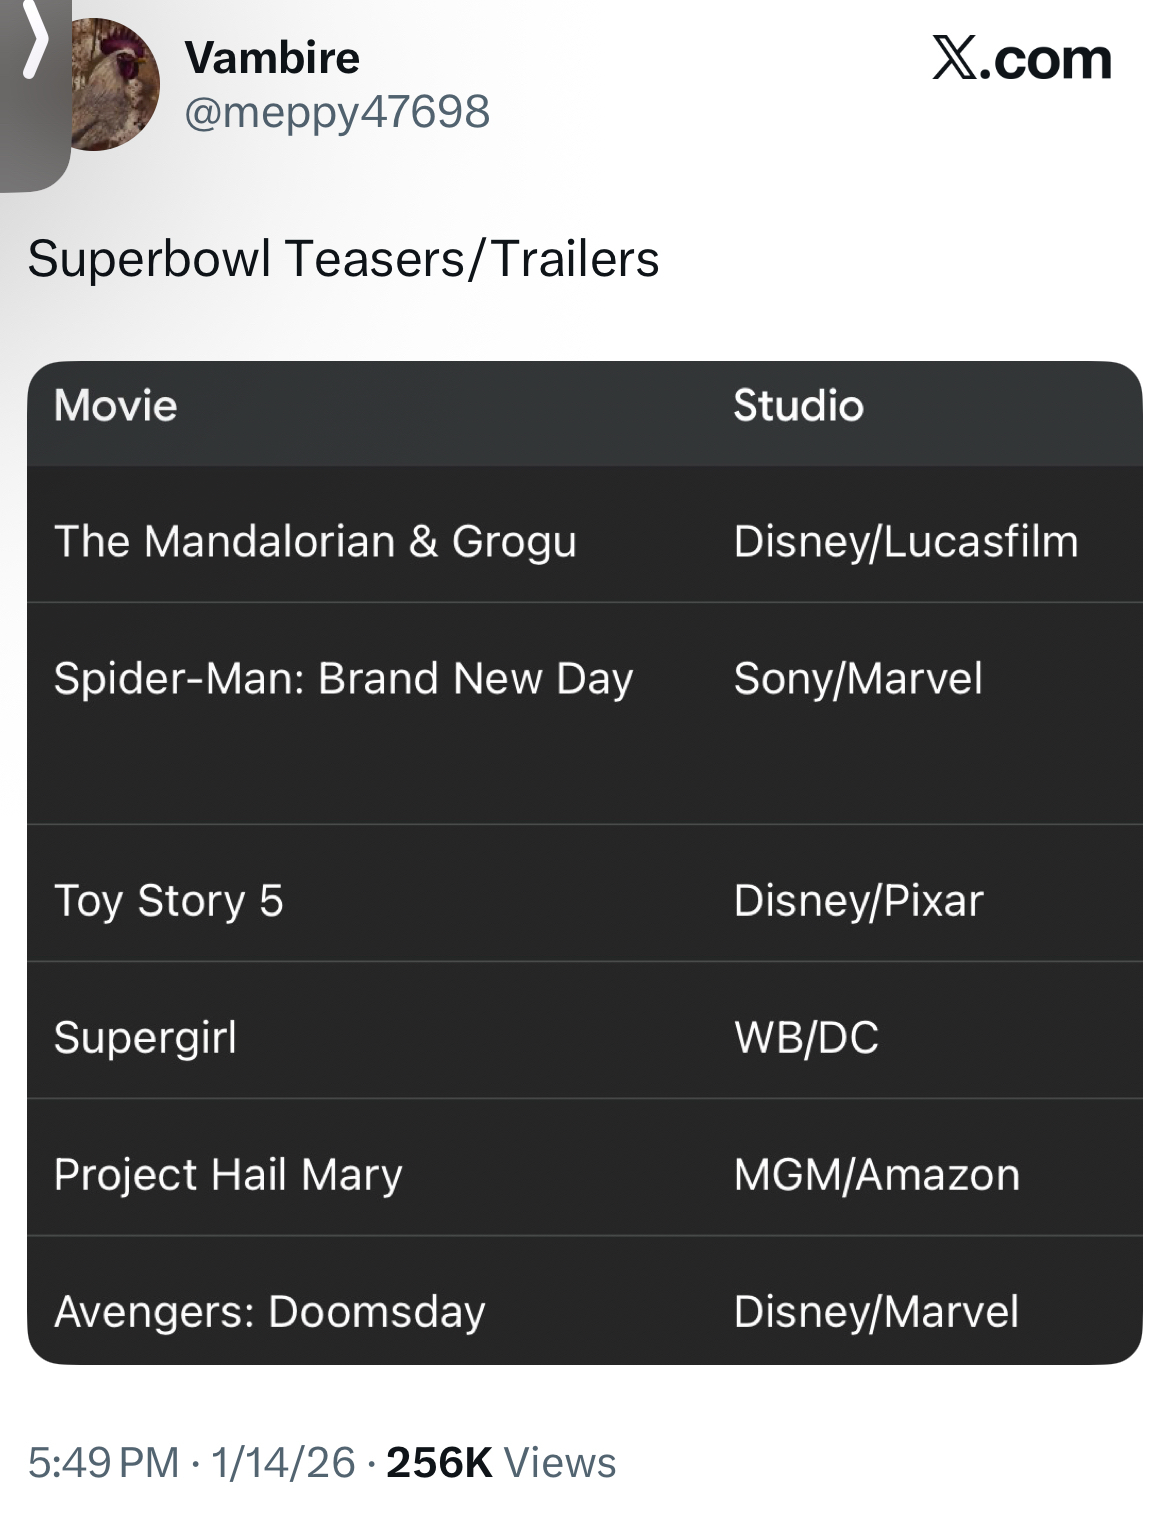Screen dimensions: 1170x1516
Task: Select Spider-Man: Brand New Day entry
Action: coord(343,679)
